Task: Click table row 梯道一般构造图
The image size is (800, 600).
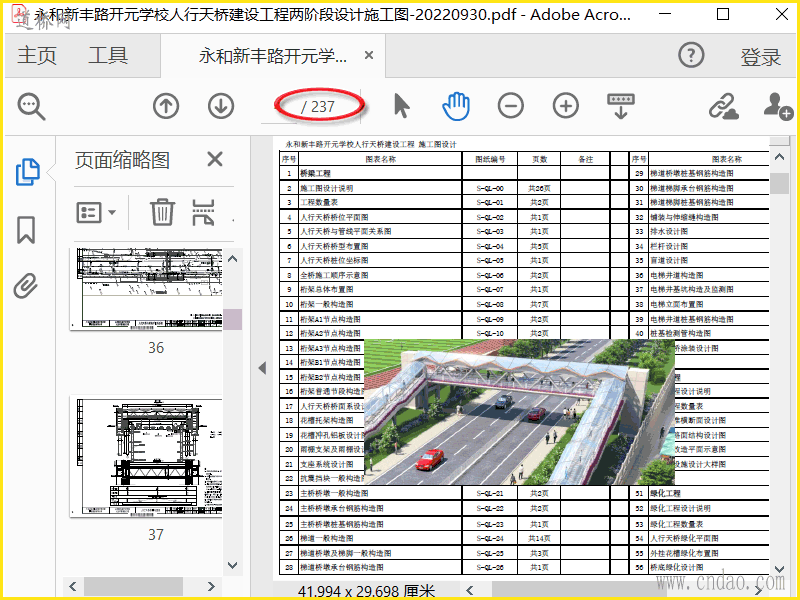Action: 444,538
